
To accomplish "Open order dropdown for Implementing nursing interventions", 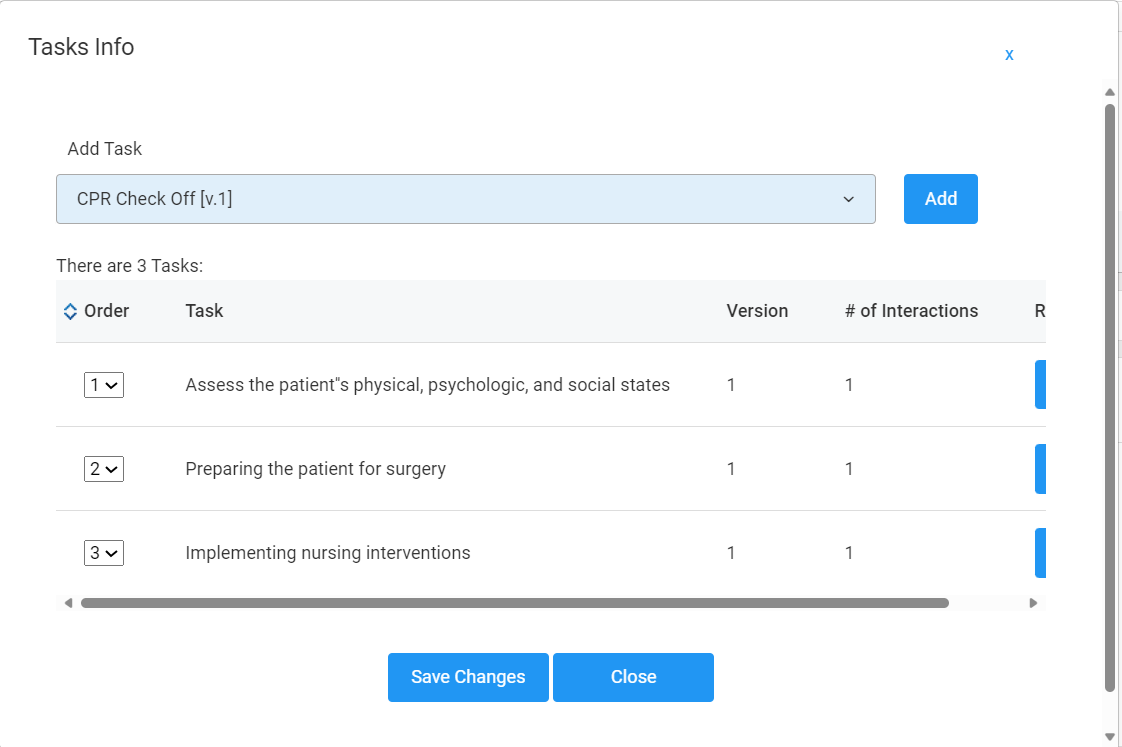I will (104, 552).
